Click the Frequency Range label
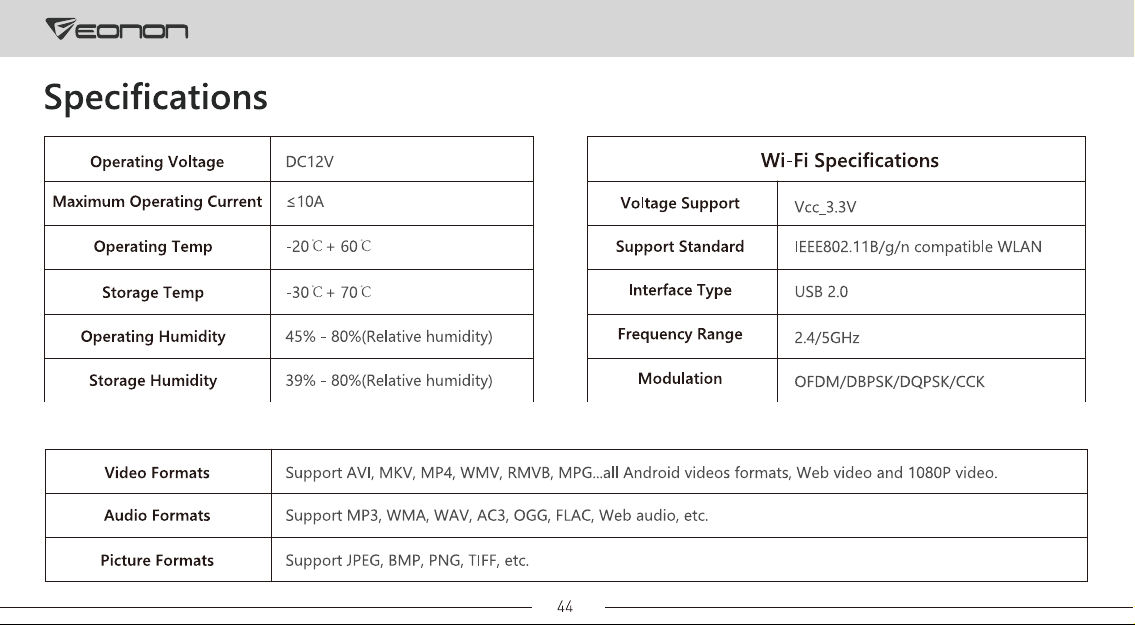The image size is (1135, 625). [x=680, y=335]
